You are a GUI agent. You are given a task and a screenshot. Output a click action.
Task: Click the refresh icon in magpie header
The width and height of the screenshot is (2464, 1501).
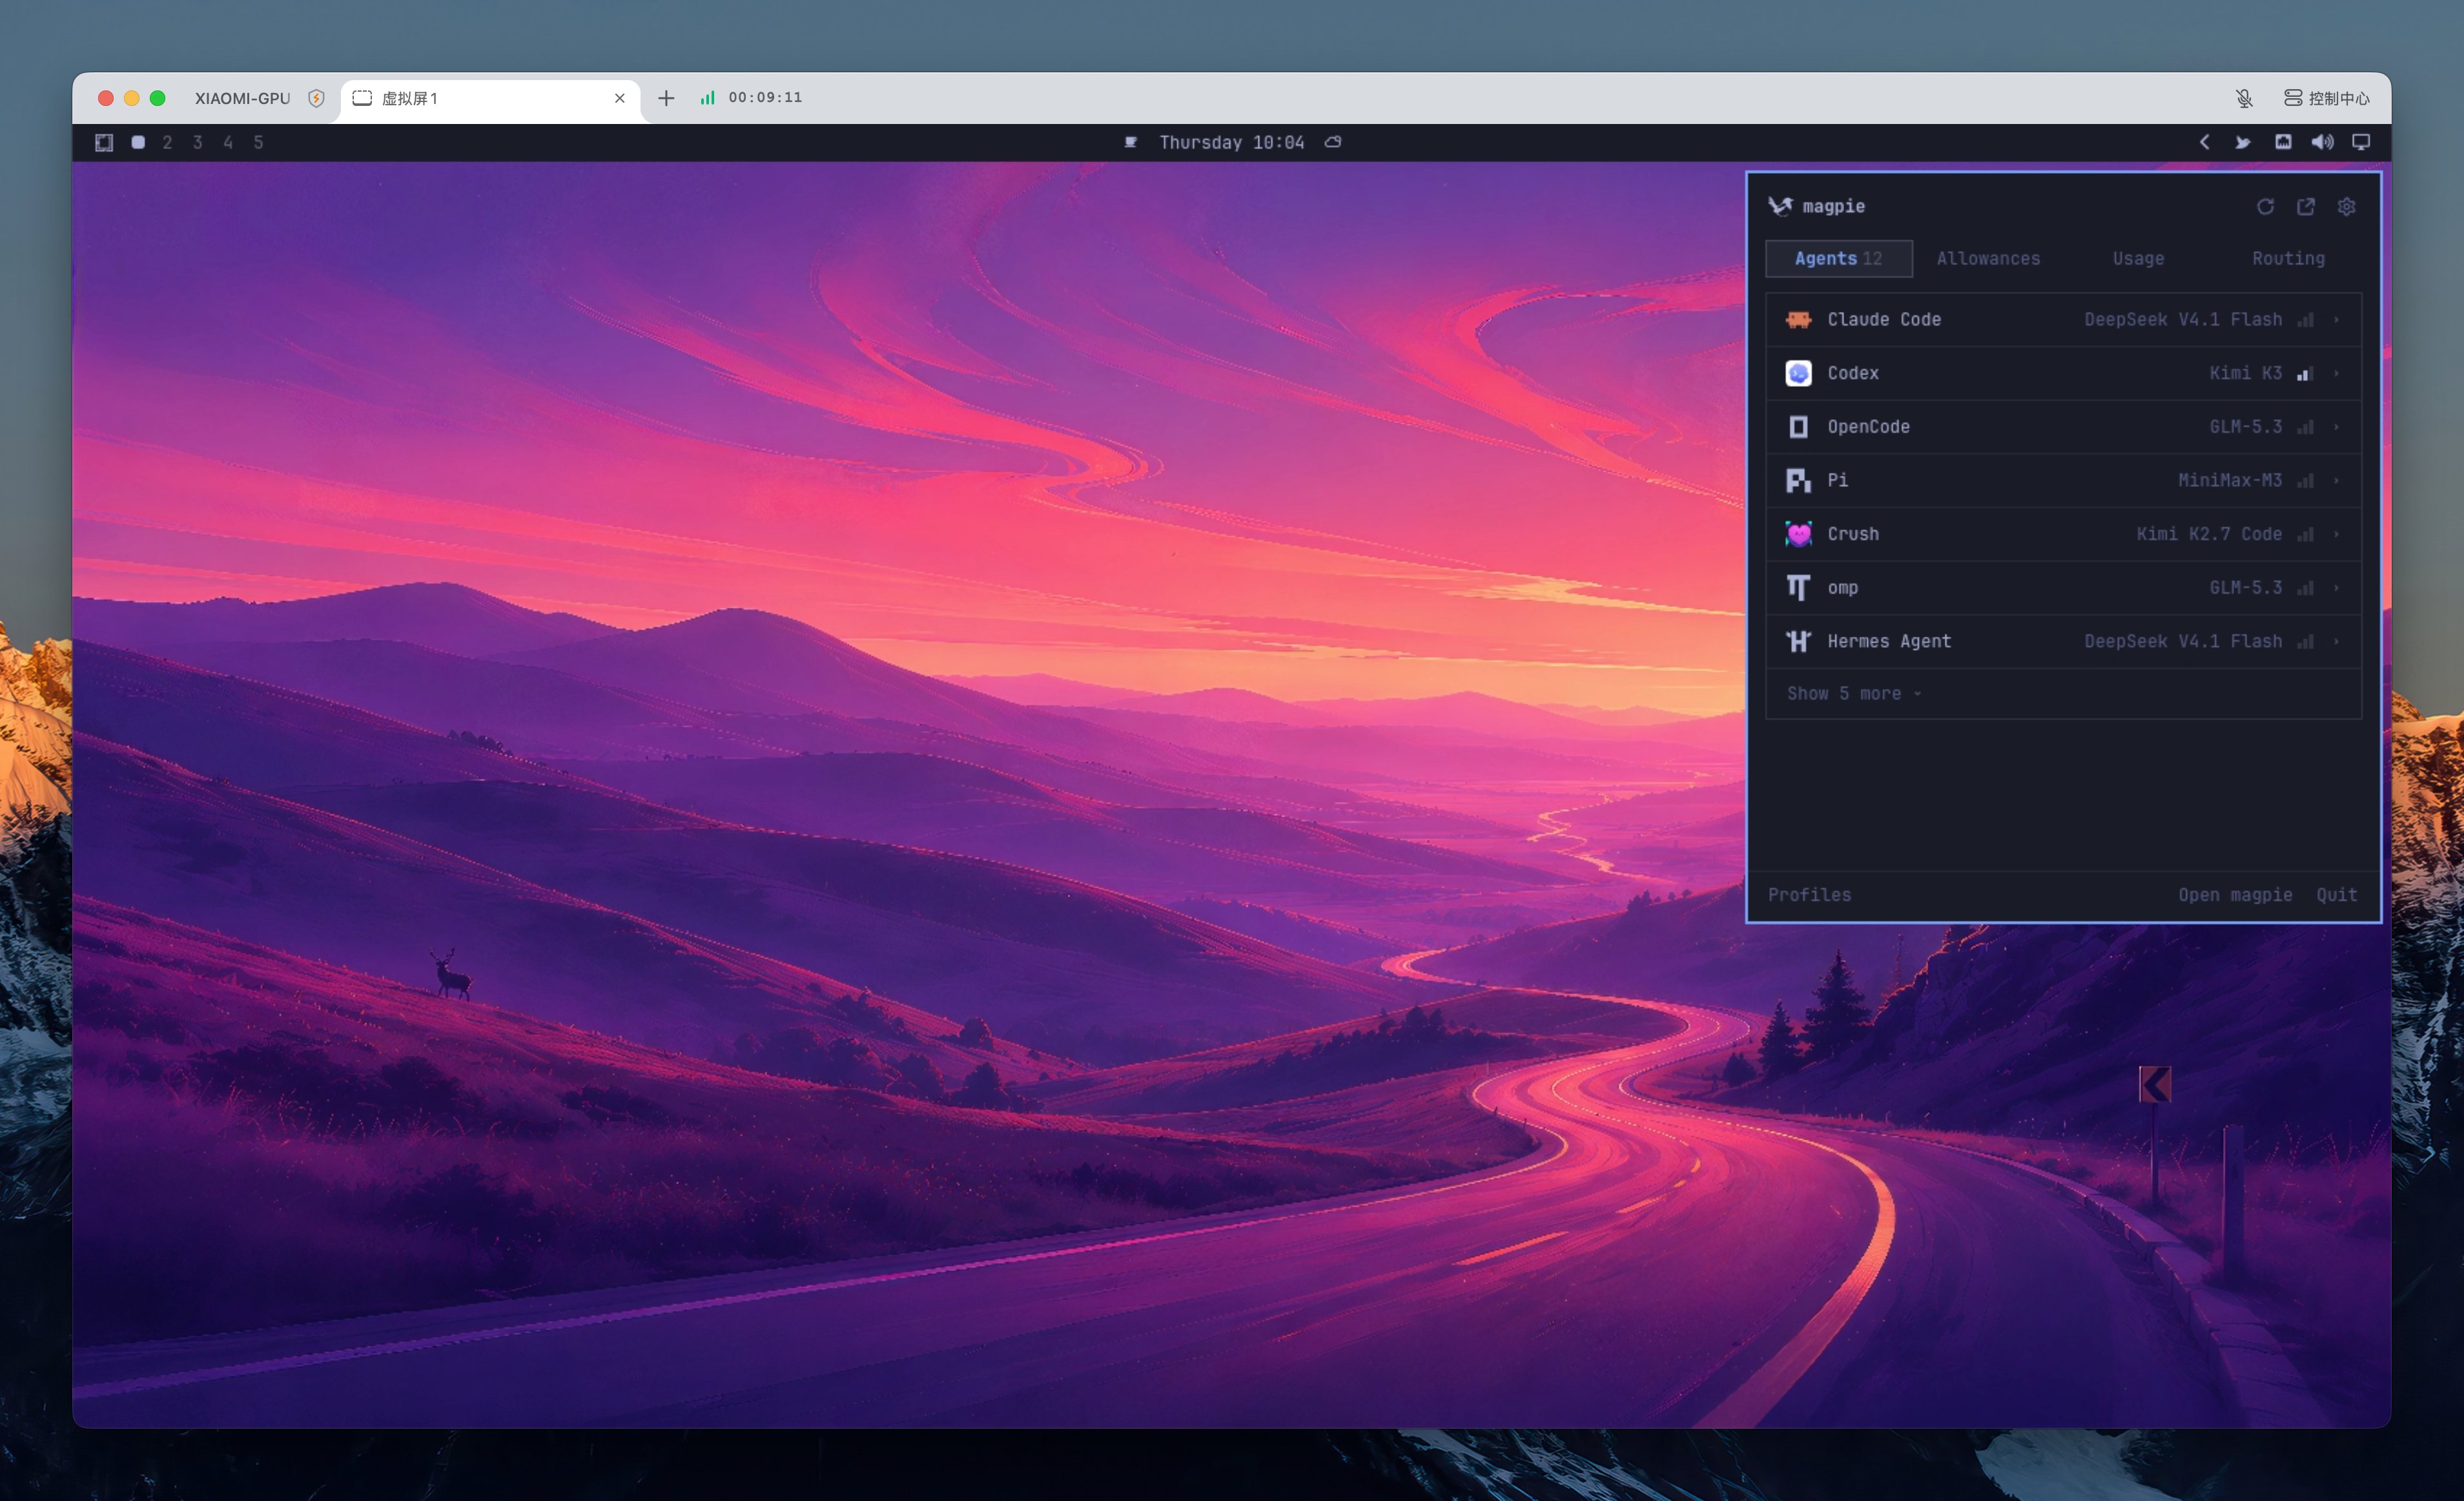click(x=2265, y=207)
